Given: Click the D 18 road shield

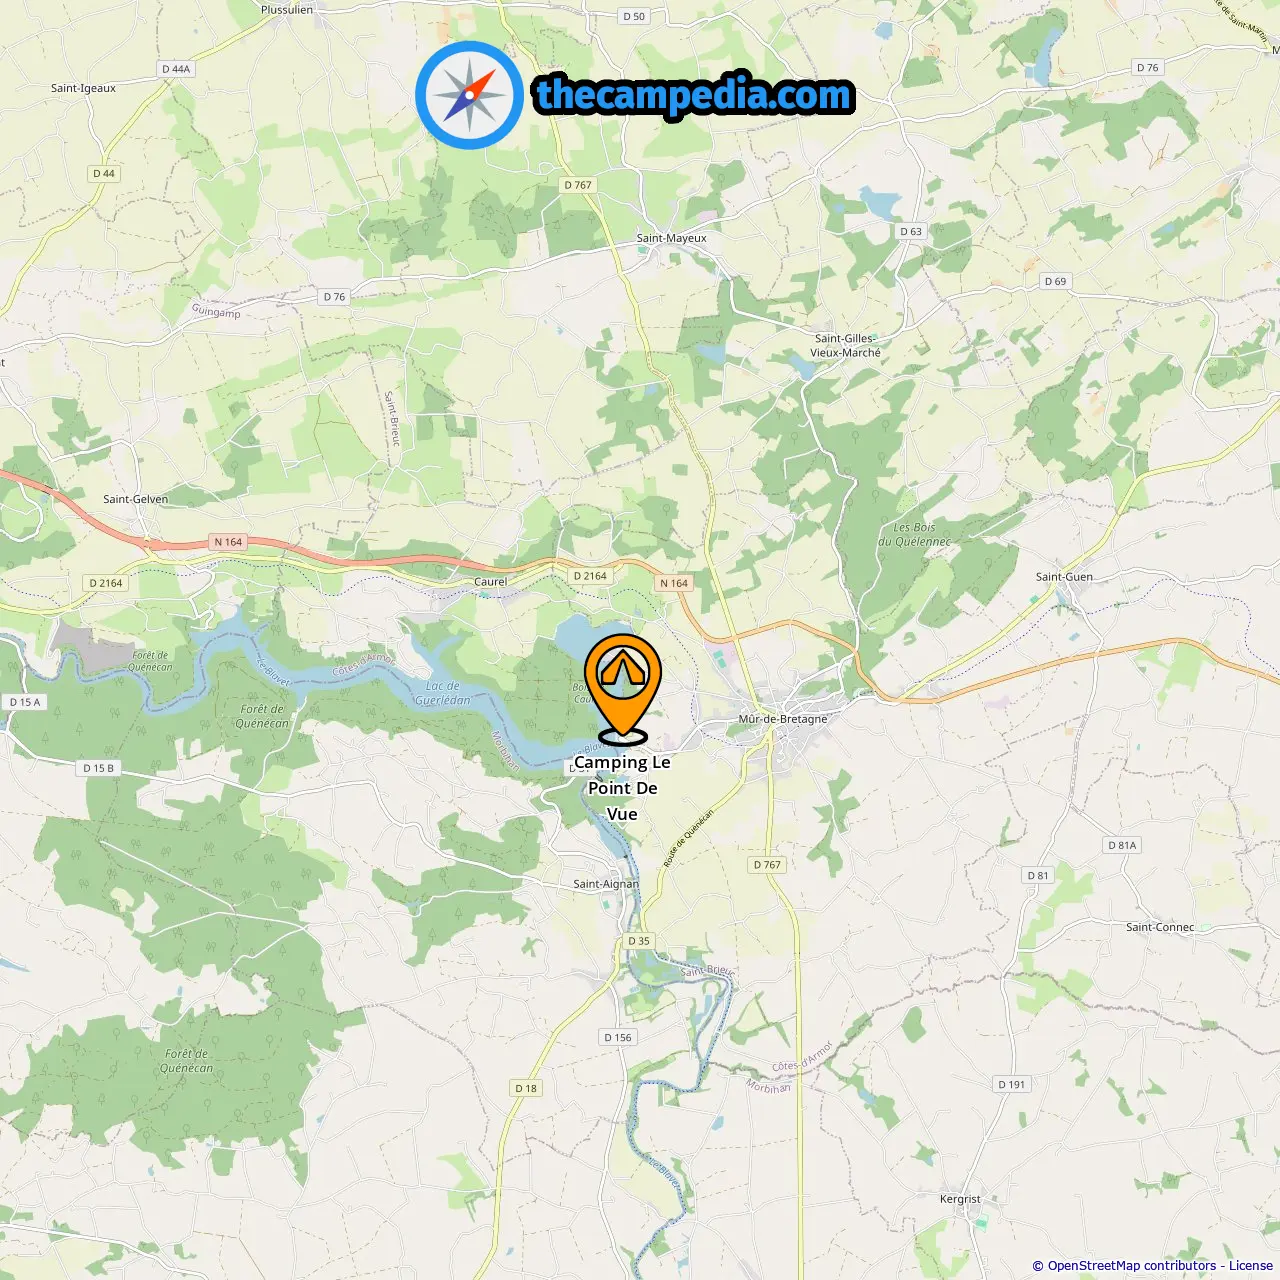Looking at the screenshot, I should (x=526, y=1088).
